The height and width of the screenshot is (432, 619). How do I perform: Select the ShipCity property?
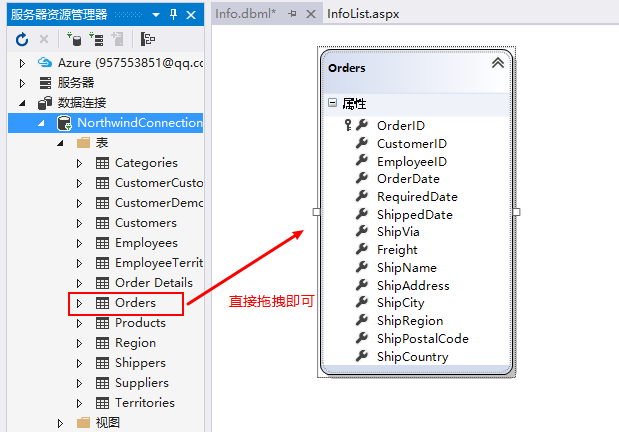click(x=401, y=303)
